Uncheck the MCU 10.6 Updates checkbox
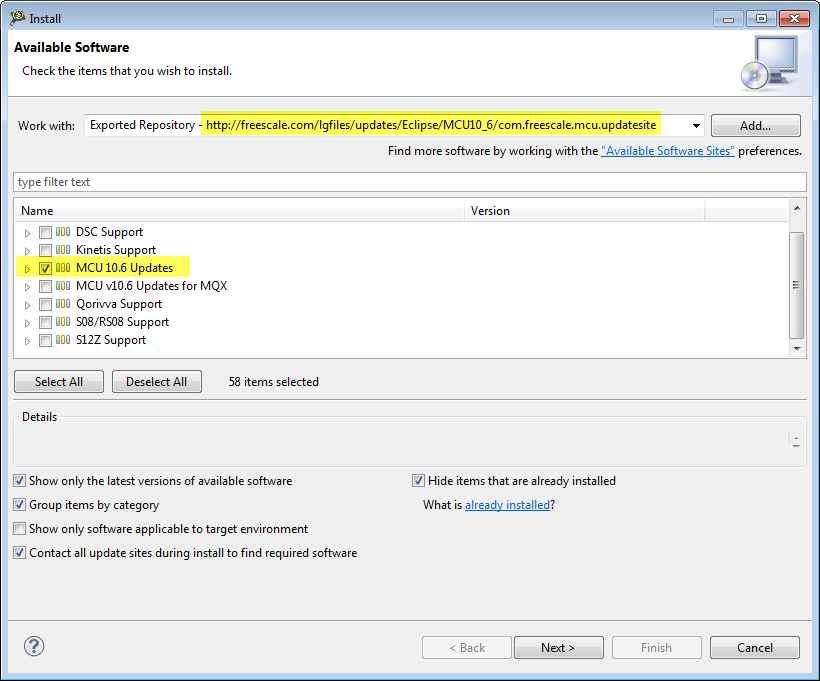 pyautogui.click(x=45, y=268)
